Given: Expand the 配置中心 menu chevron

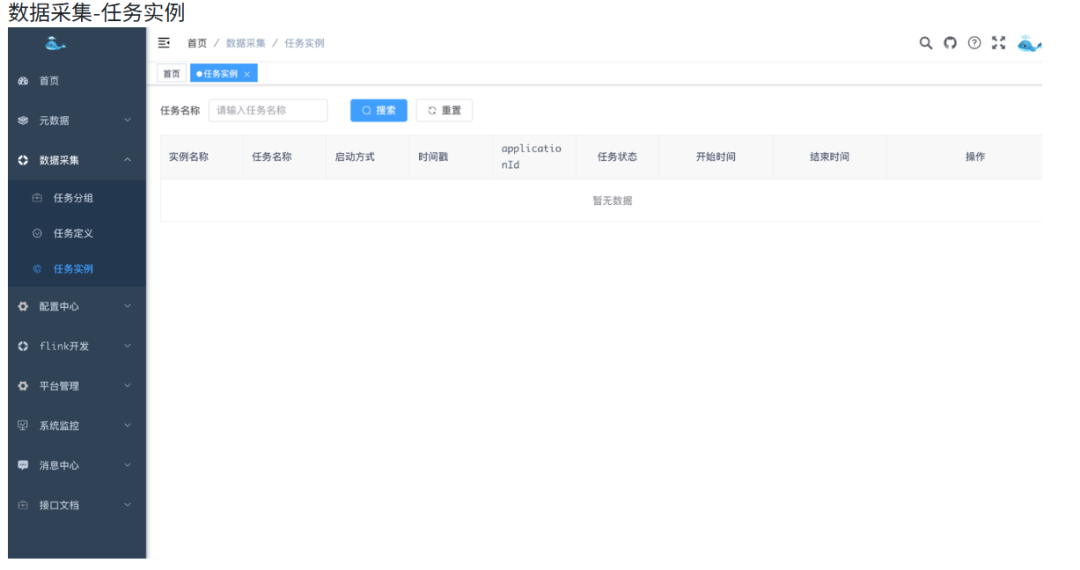Looking at the screenshot, I should [x=127, y=306].
